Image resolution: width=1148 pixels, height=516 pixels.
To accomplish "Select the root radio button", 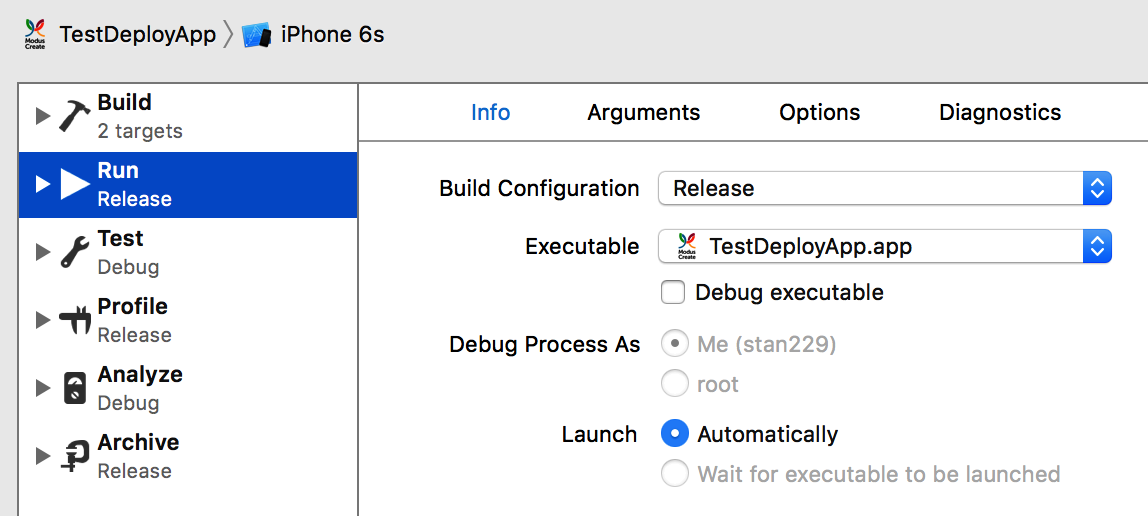I will click(675, 384).
